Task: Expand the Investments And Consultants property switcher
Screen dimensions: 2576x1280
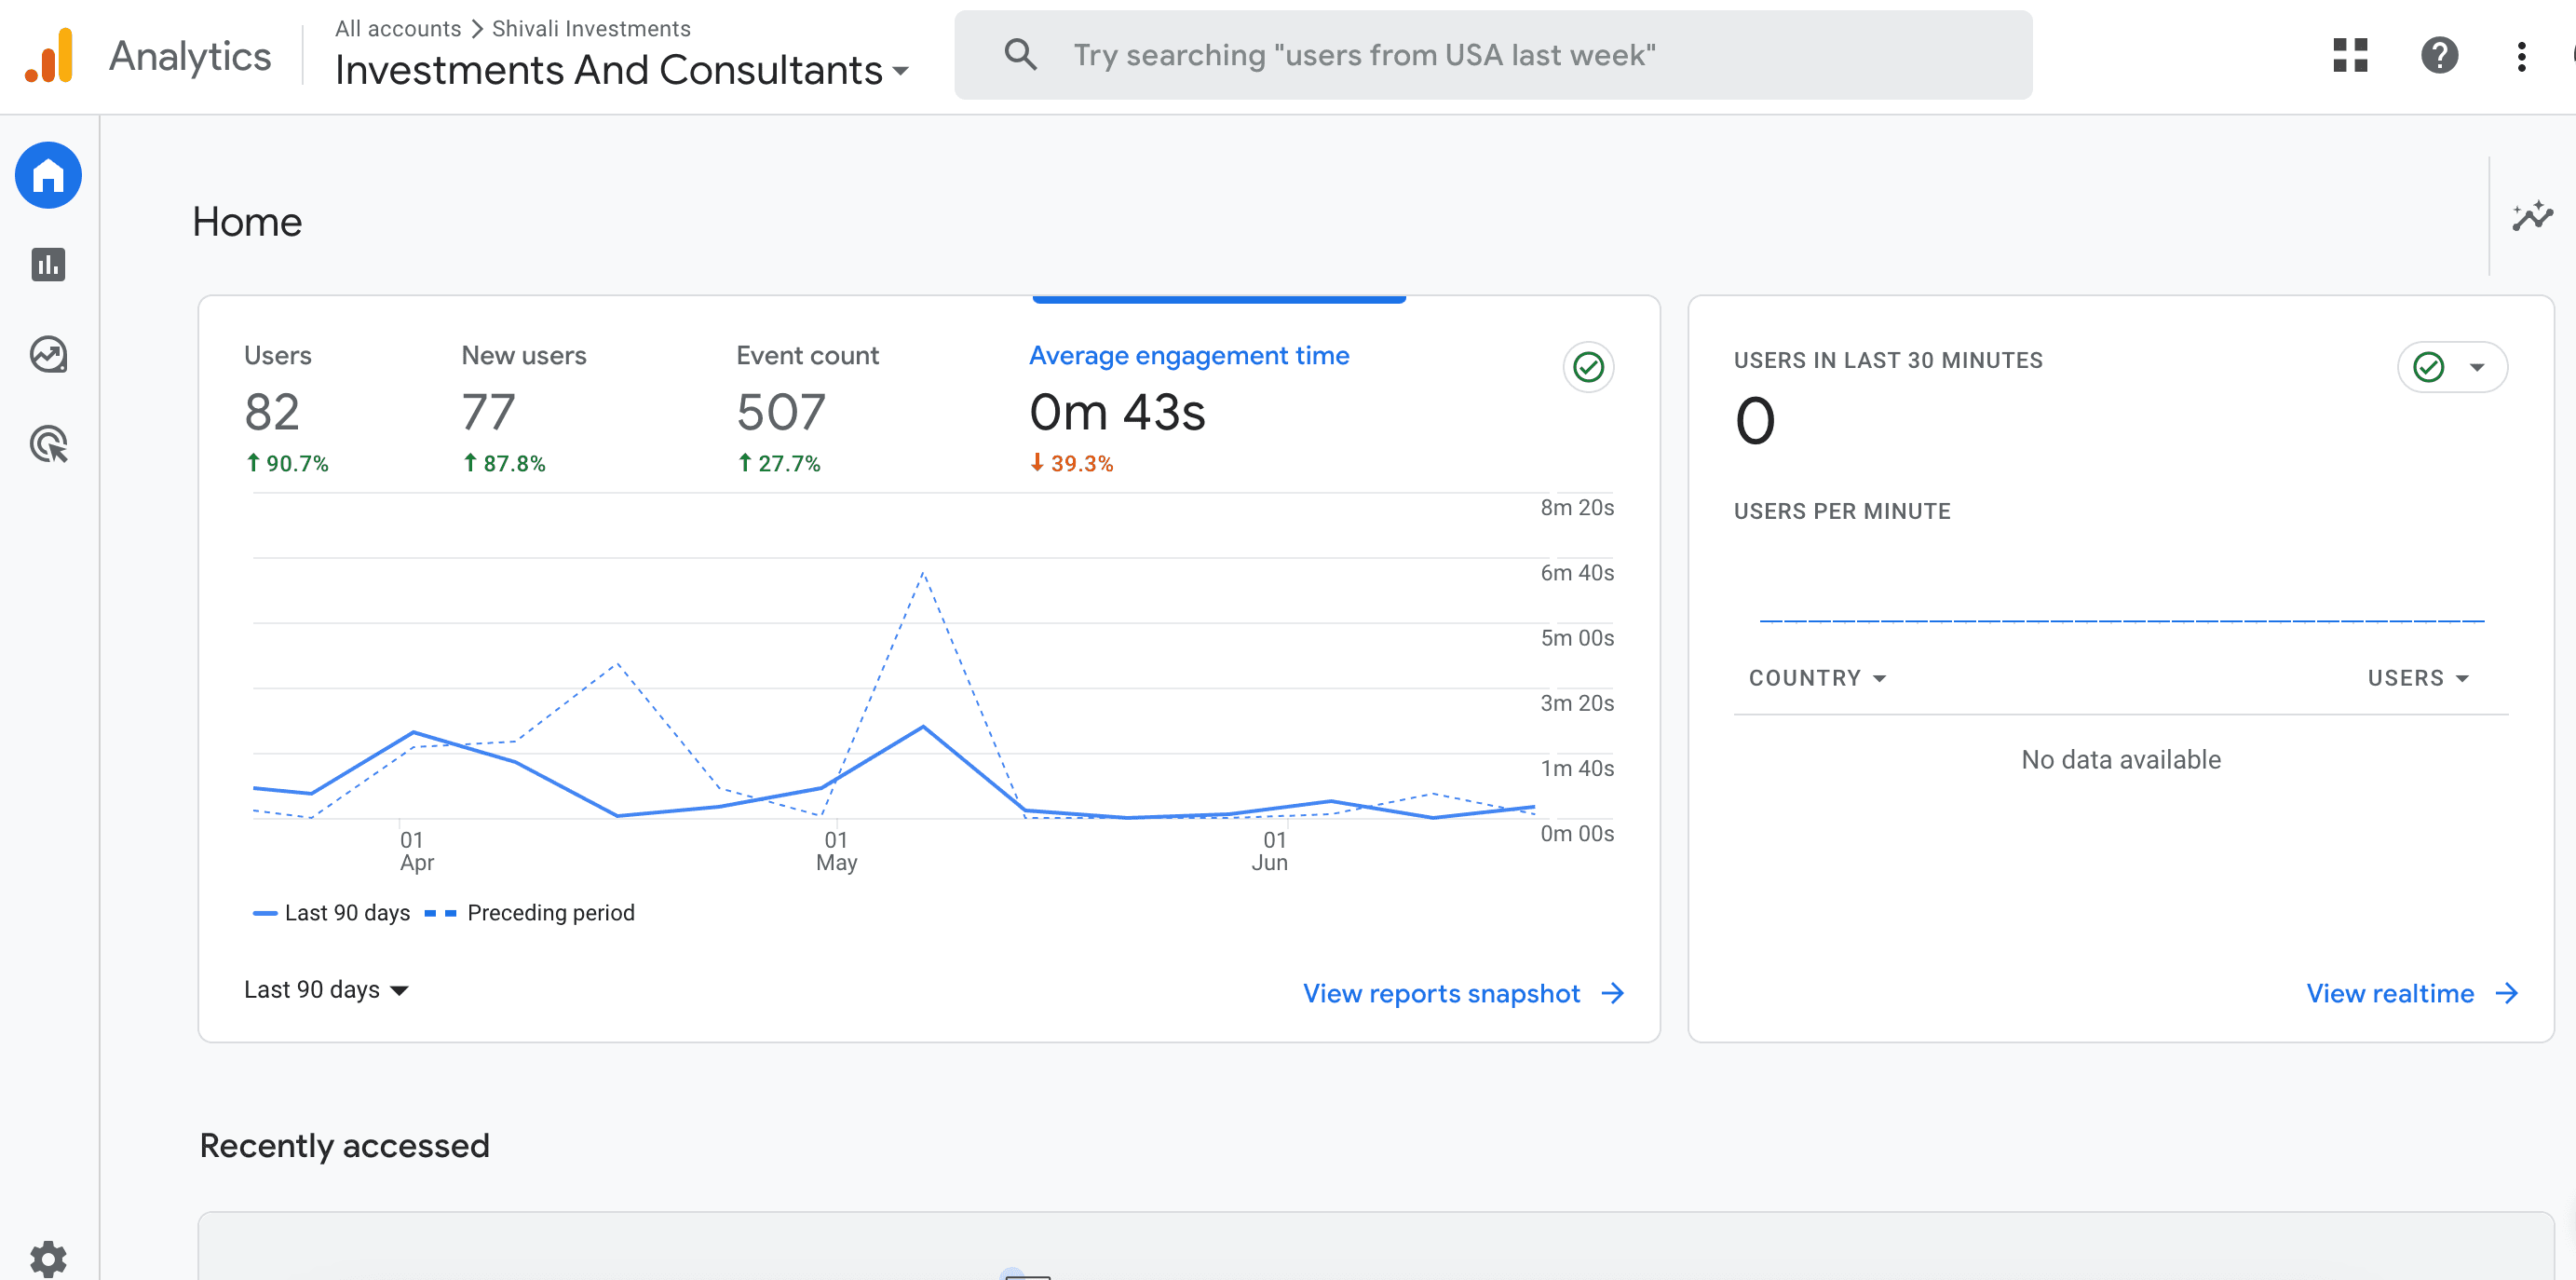Action: 620,70
